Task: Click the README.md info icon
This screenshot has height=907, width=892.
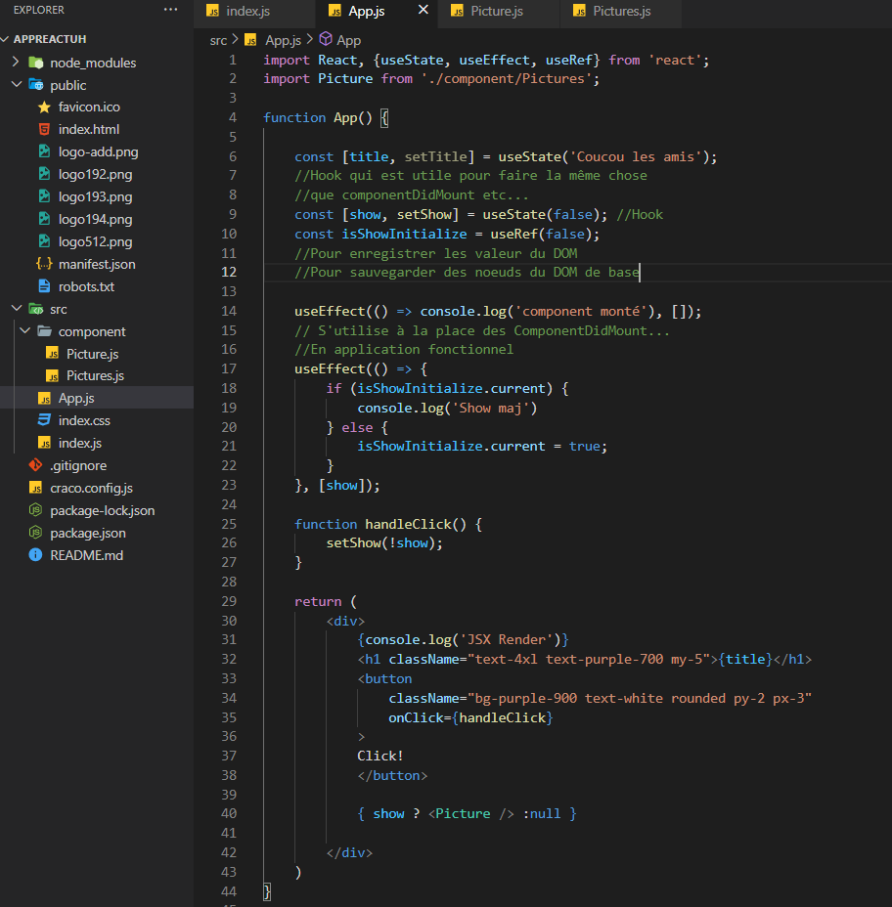Action: [36, 555]
